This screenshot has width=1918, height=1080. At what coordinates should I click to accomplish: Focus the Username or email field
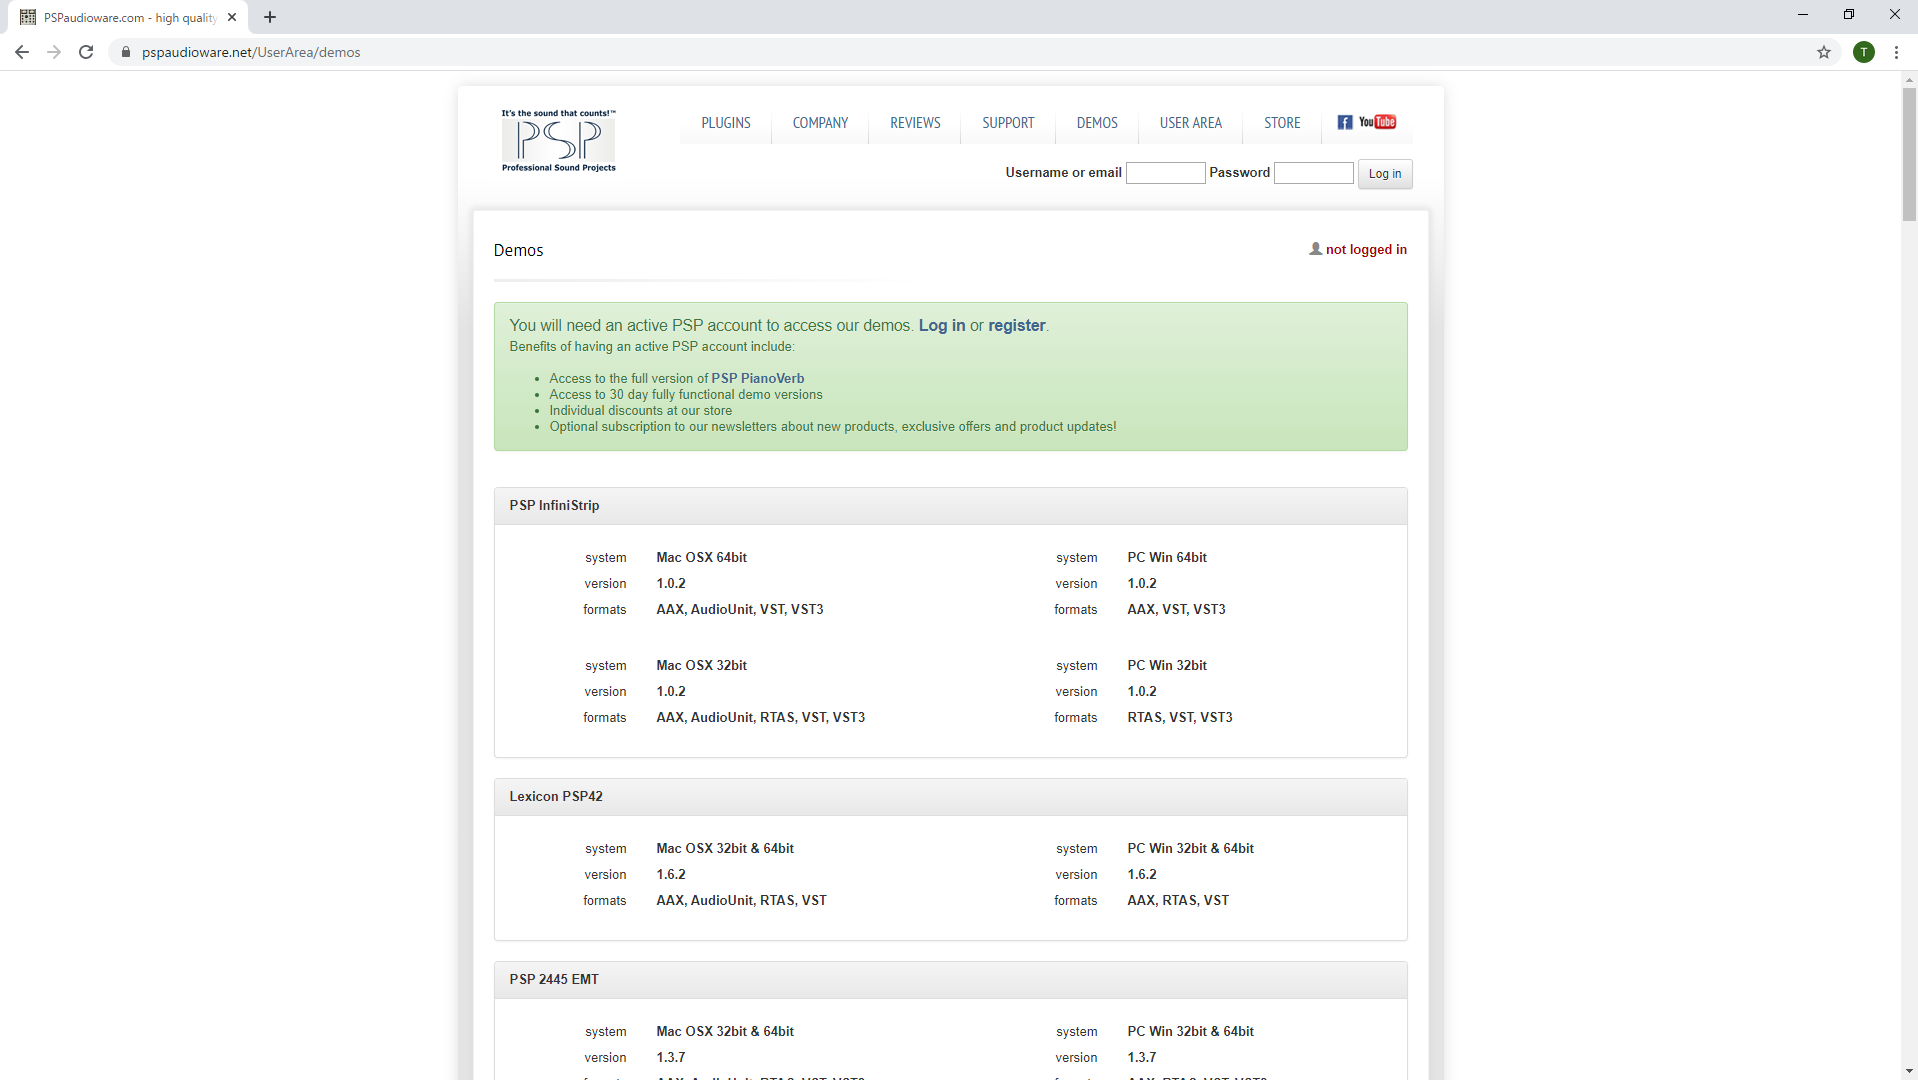pyautogui.click(x=1165, y=173)
